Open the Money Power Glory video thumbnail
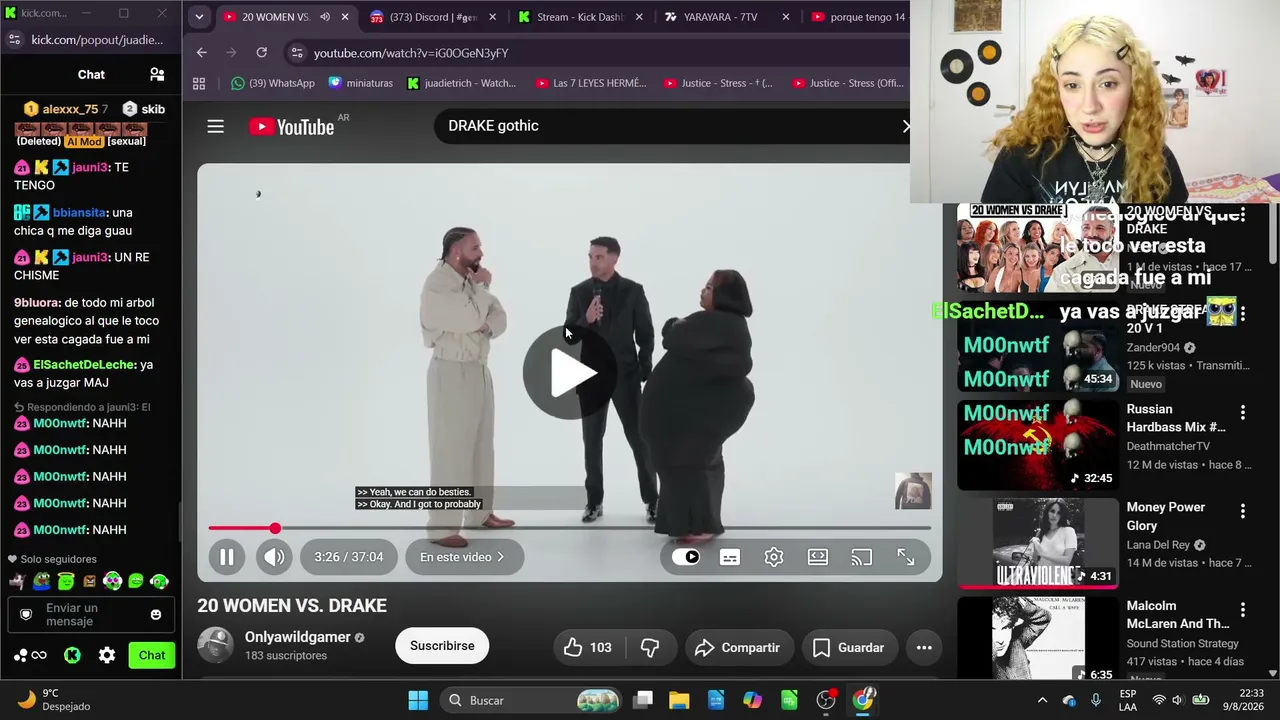 [x=1038, y=543]
